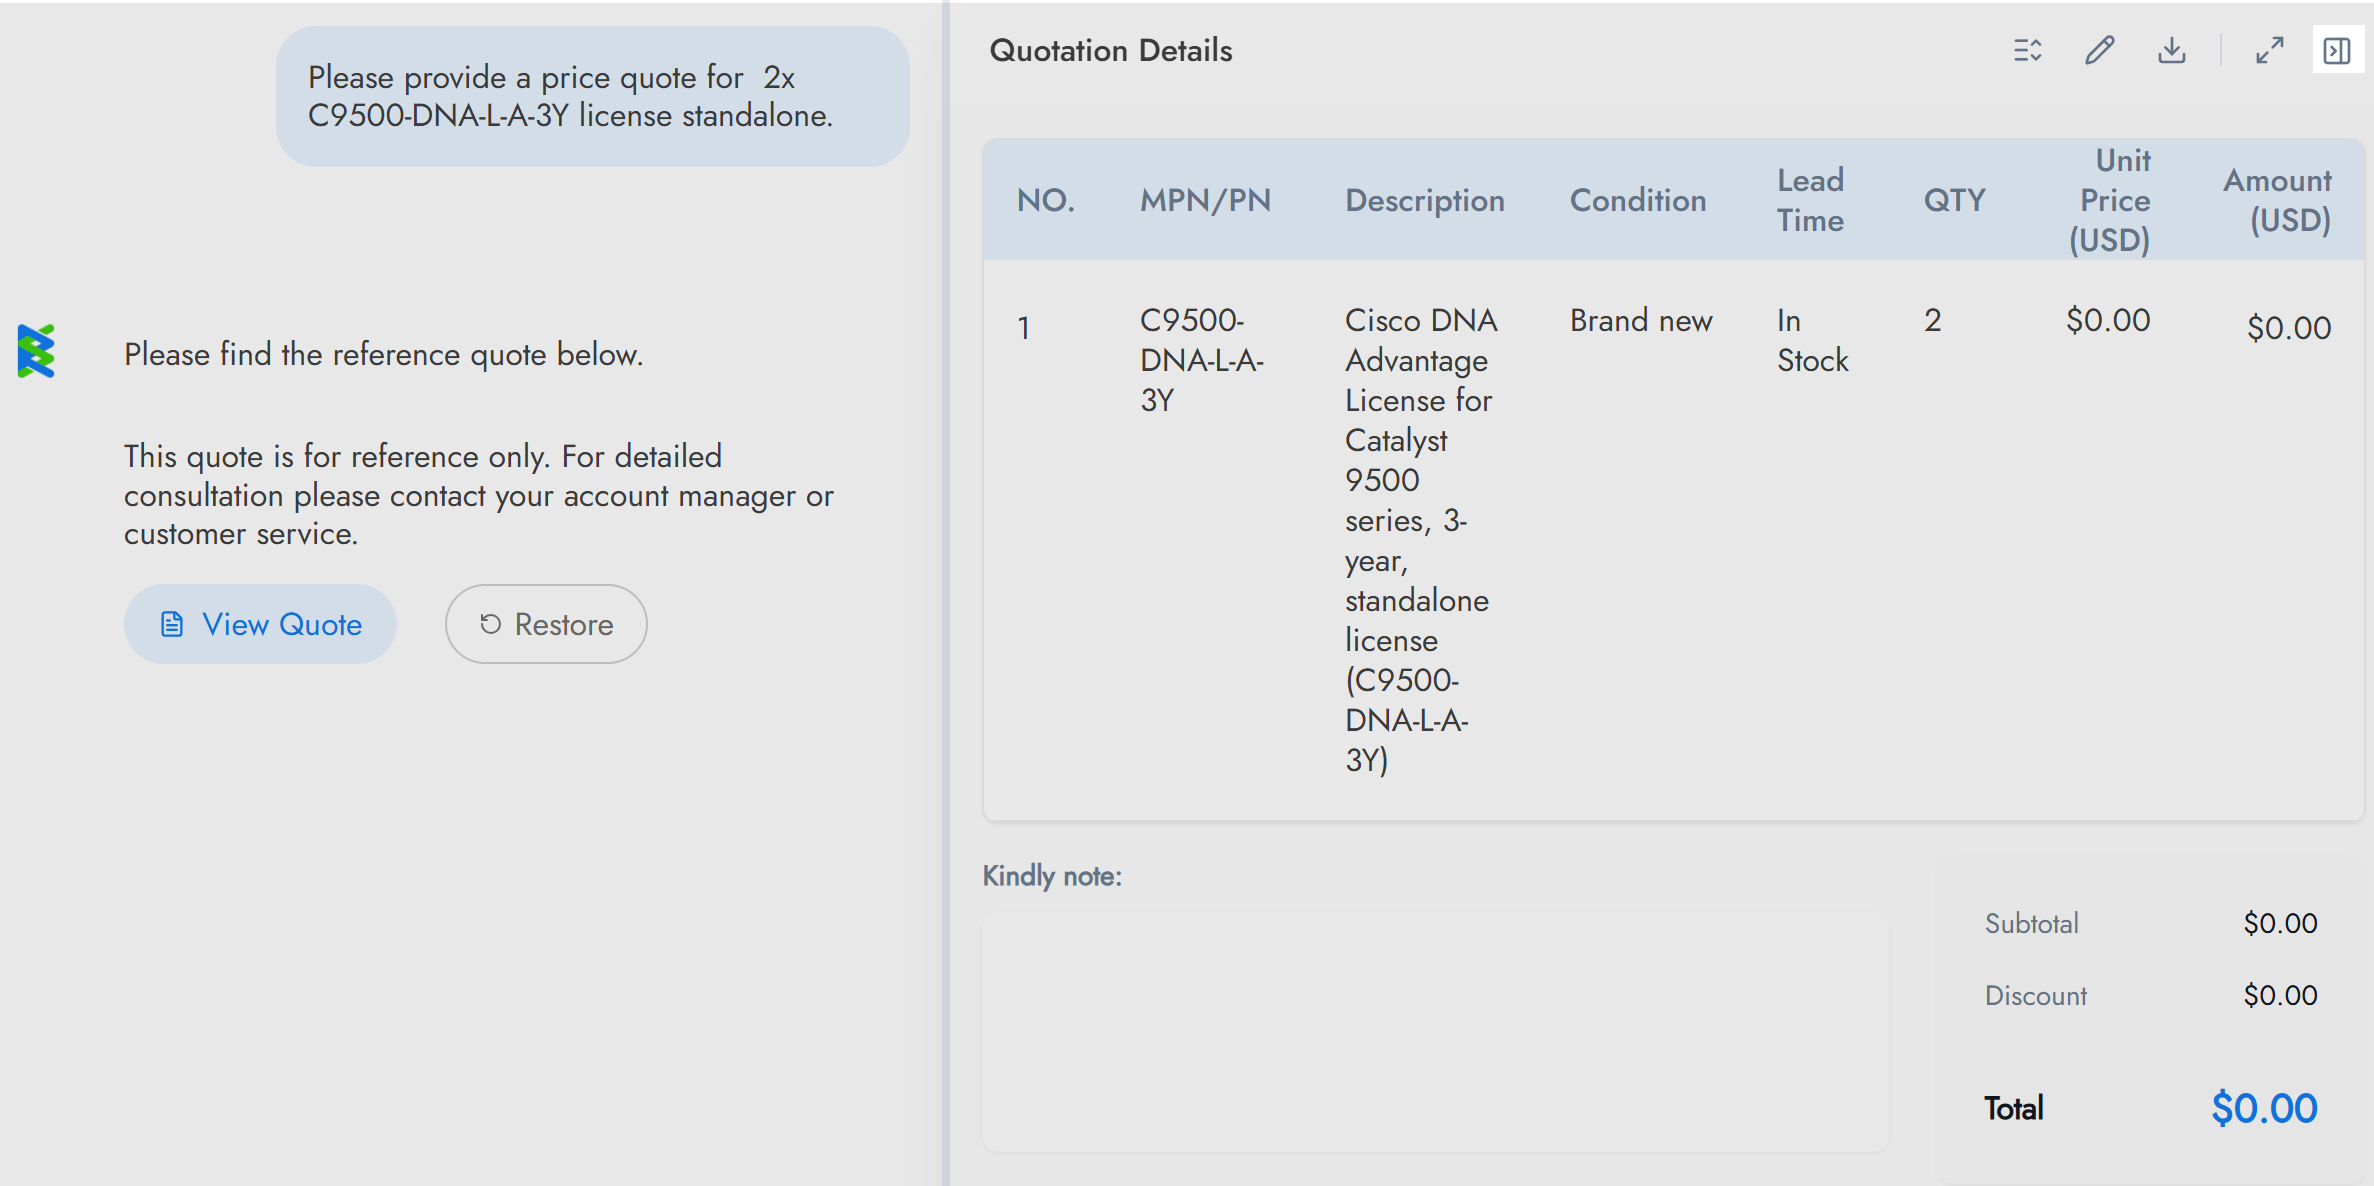Click the C9500-DNA-L-A-3Y part number cell
The height and width of the screenshot is (1186, 2374).
pos(1201,360)
